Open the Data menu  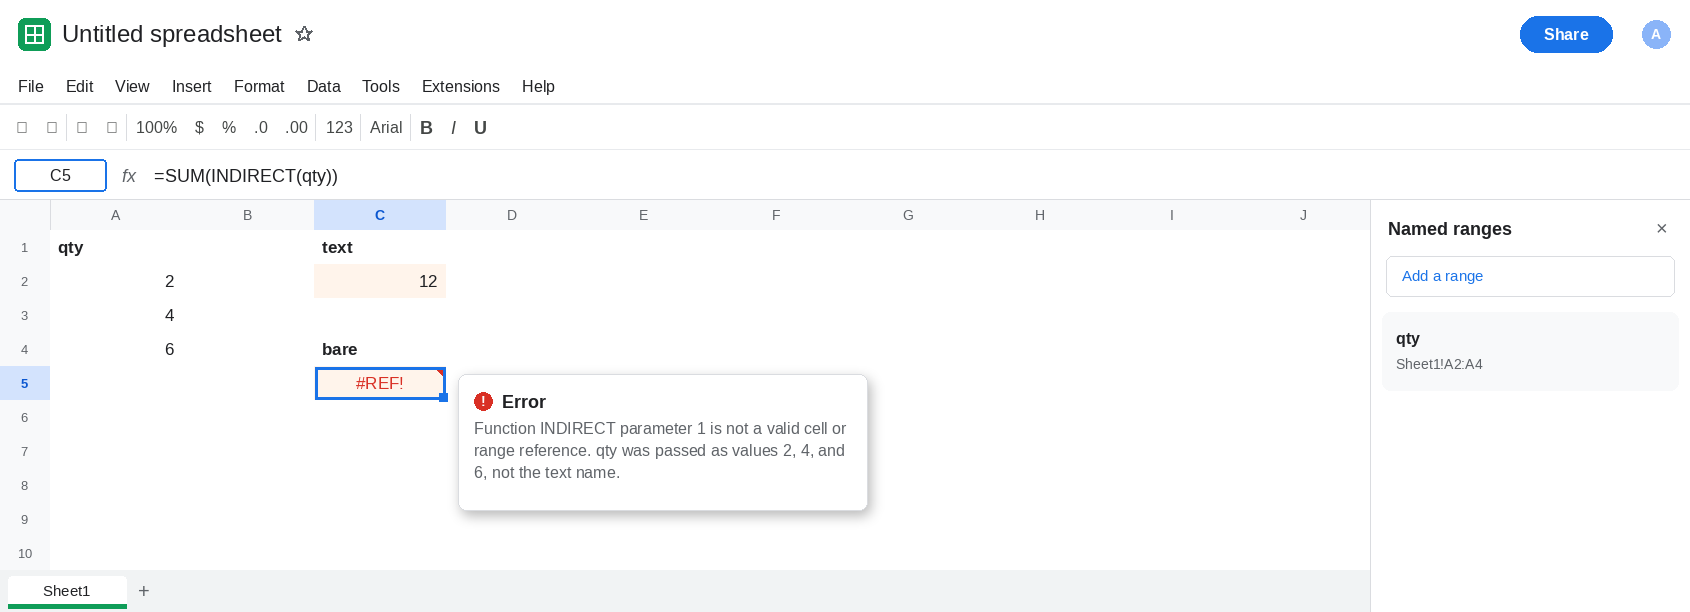coord(324,86)
